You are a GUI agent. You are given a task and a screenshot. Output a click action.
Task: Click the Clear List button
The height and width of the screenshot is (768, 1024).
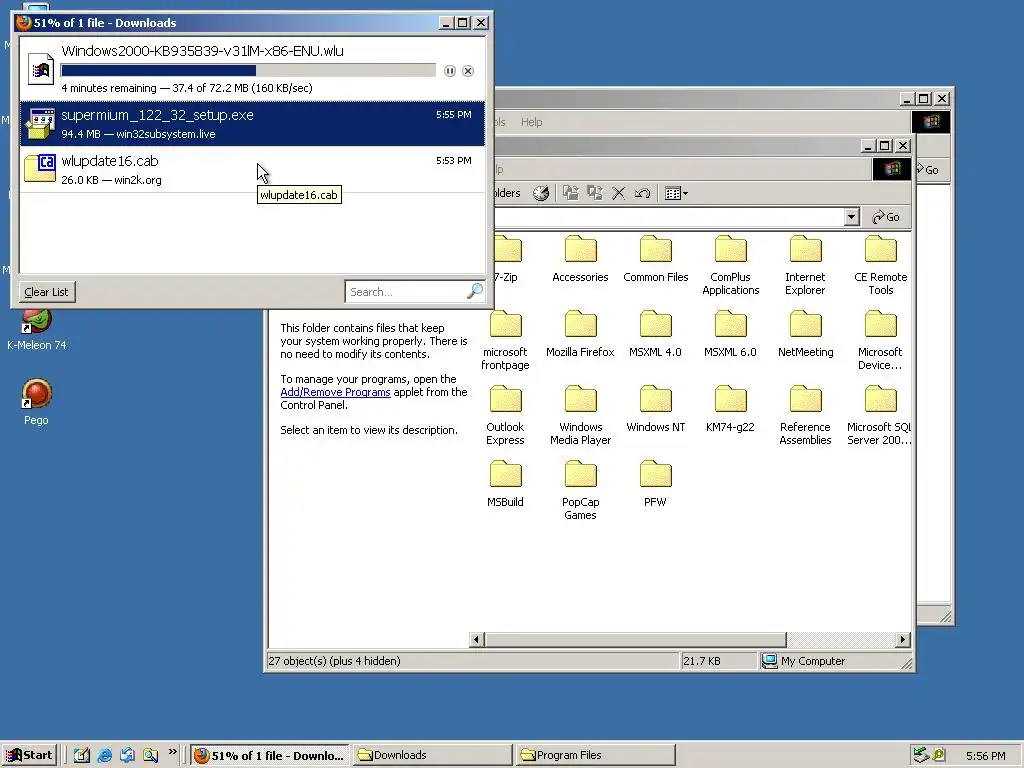[x=47, y=292]
